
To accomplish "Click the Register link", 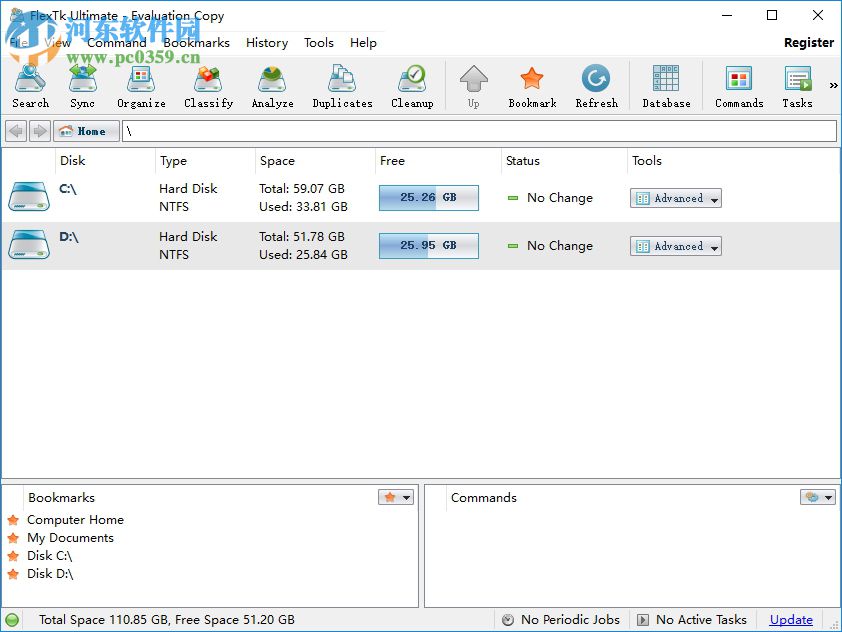I will click(809, 42).
